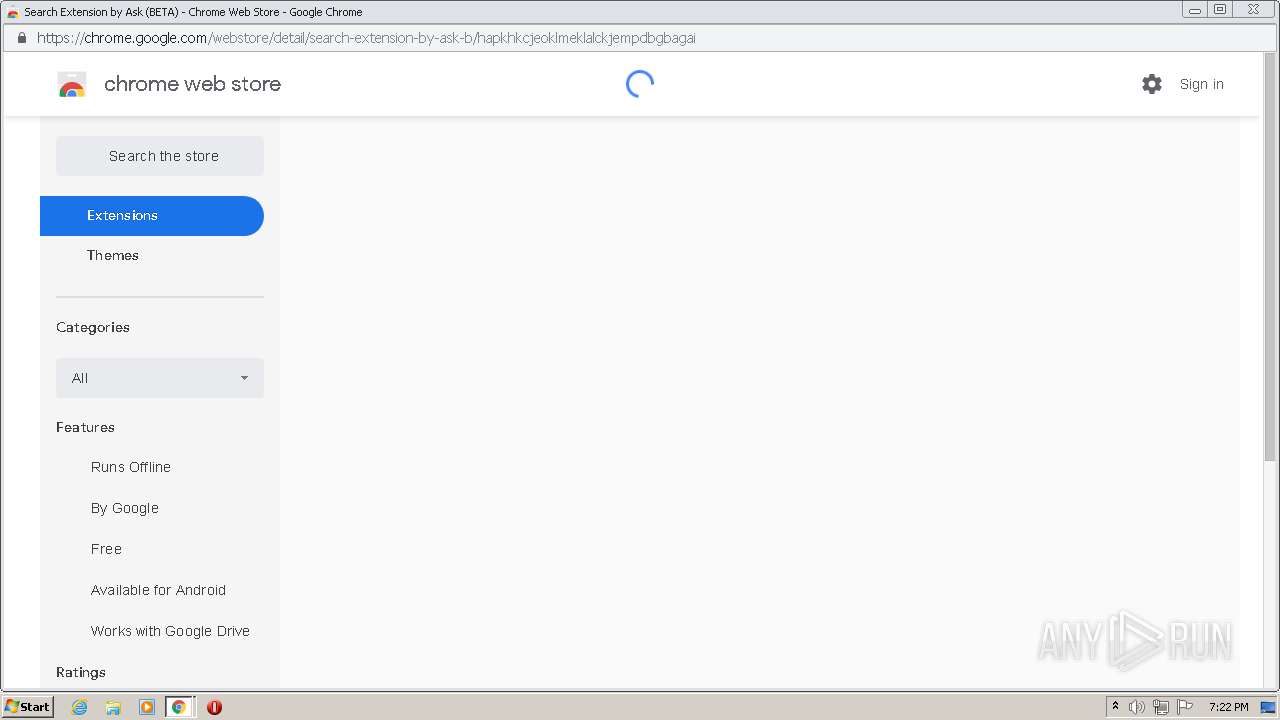
Task: Click the 7:22 PM system clock
Action: tap(1228, 707)
